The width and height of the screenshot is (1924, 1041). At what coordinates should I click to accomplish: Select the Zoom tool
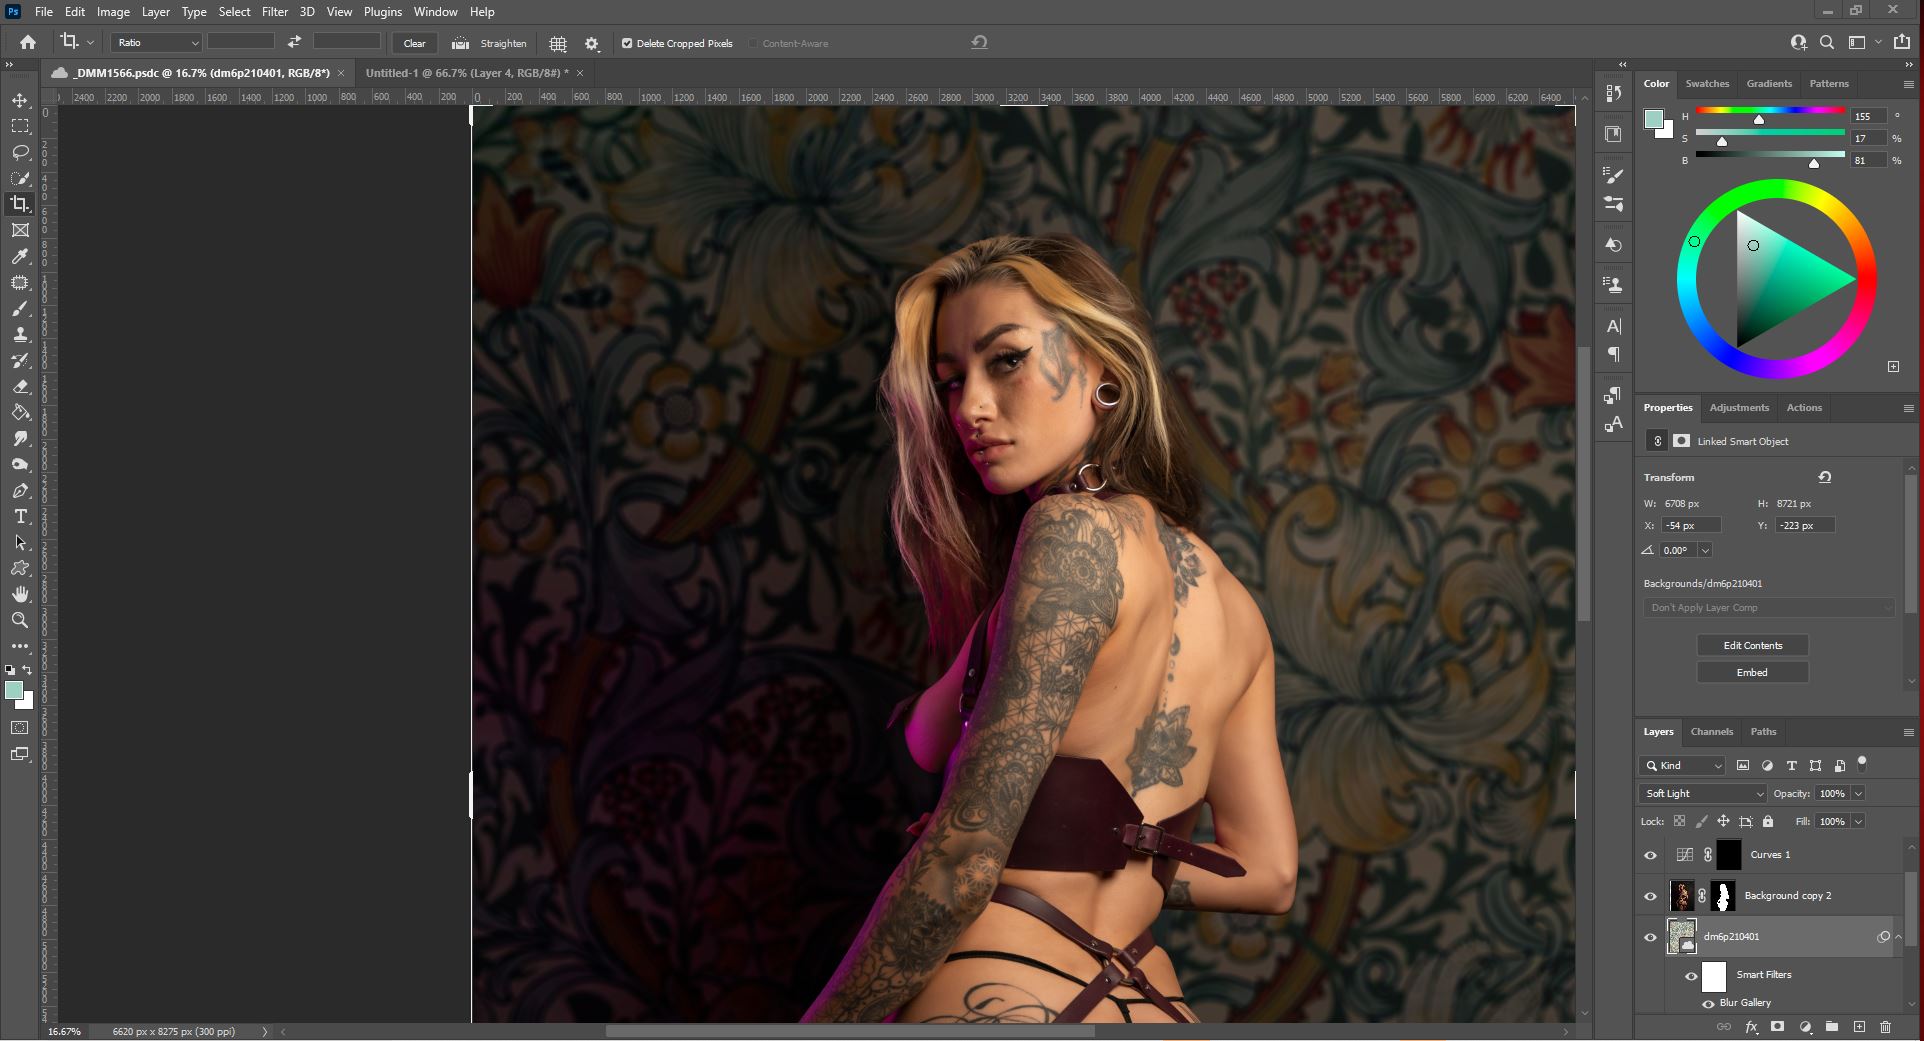coord(20,621)
